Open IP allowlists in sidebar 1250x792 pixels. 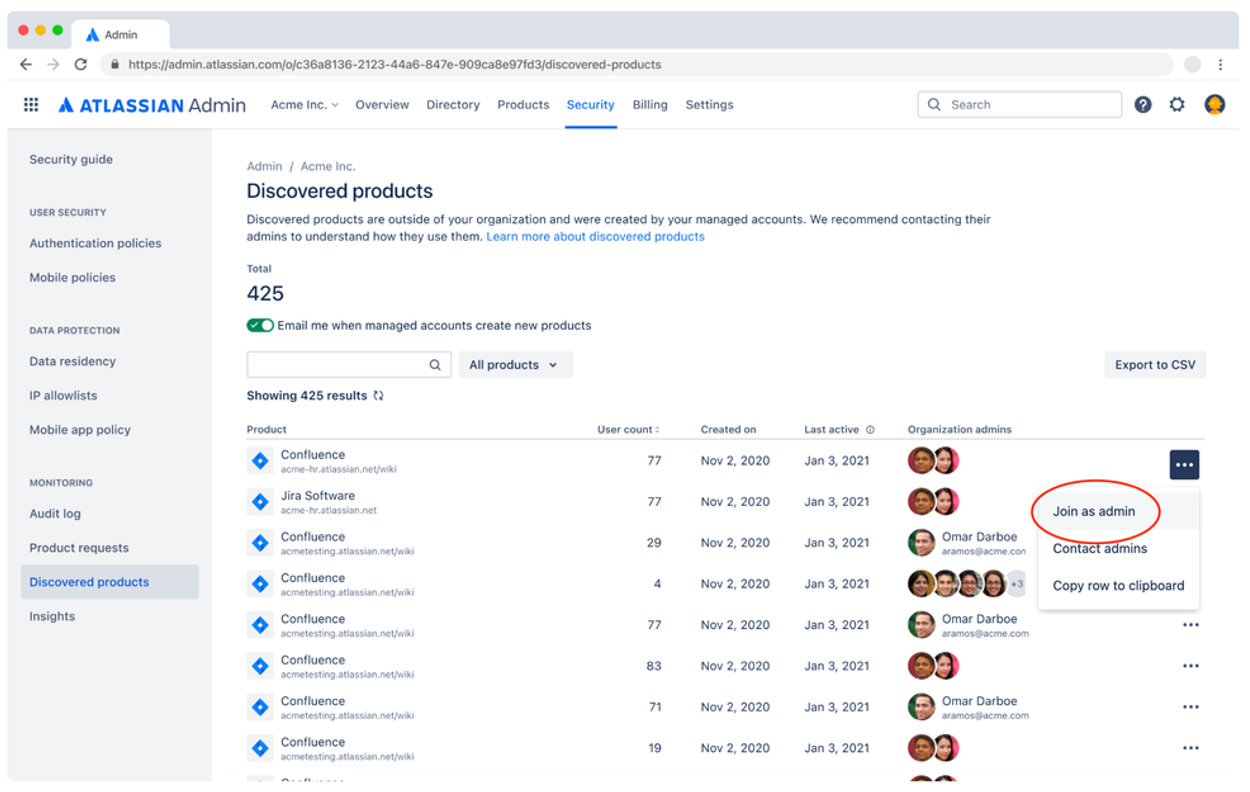coord(63,396)
